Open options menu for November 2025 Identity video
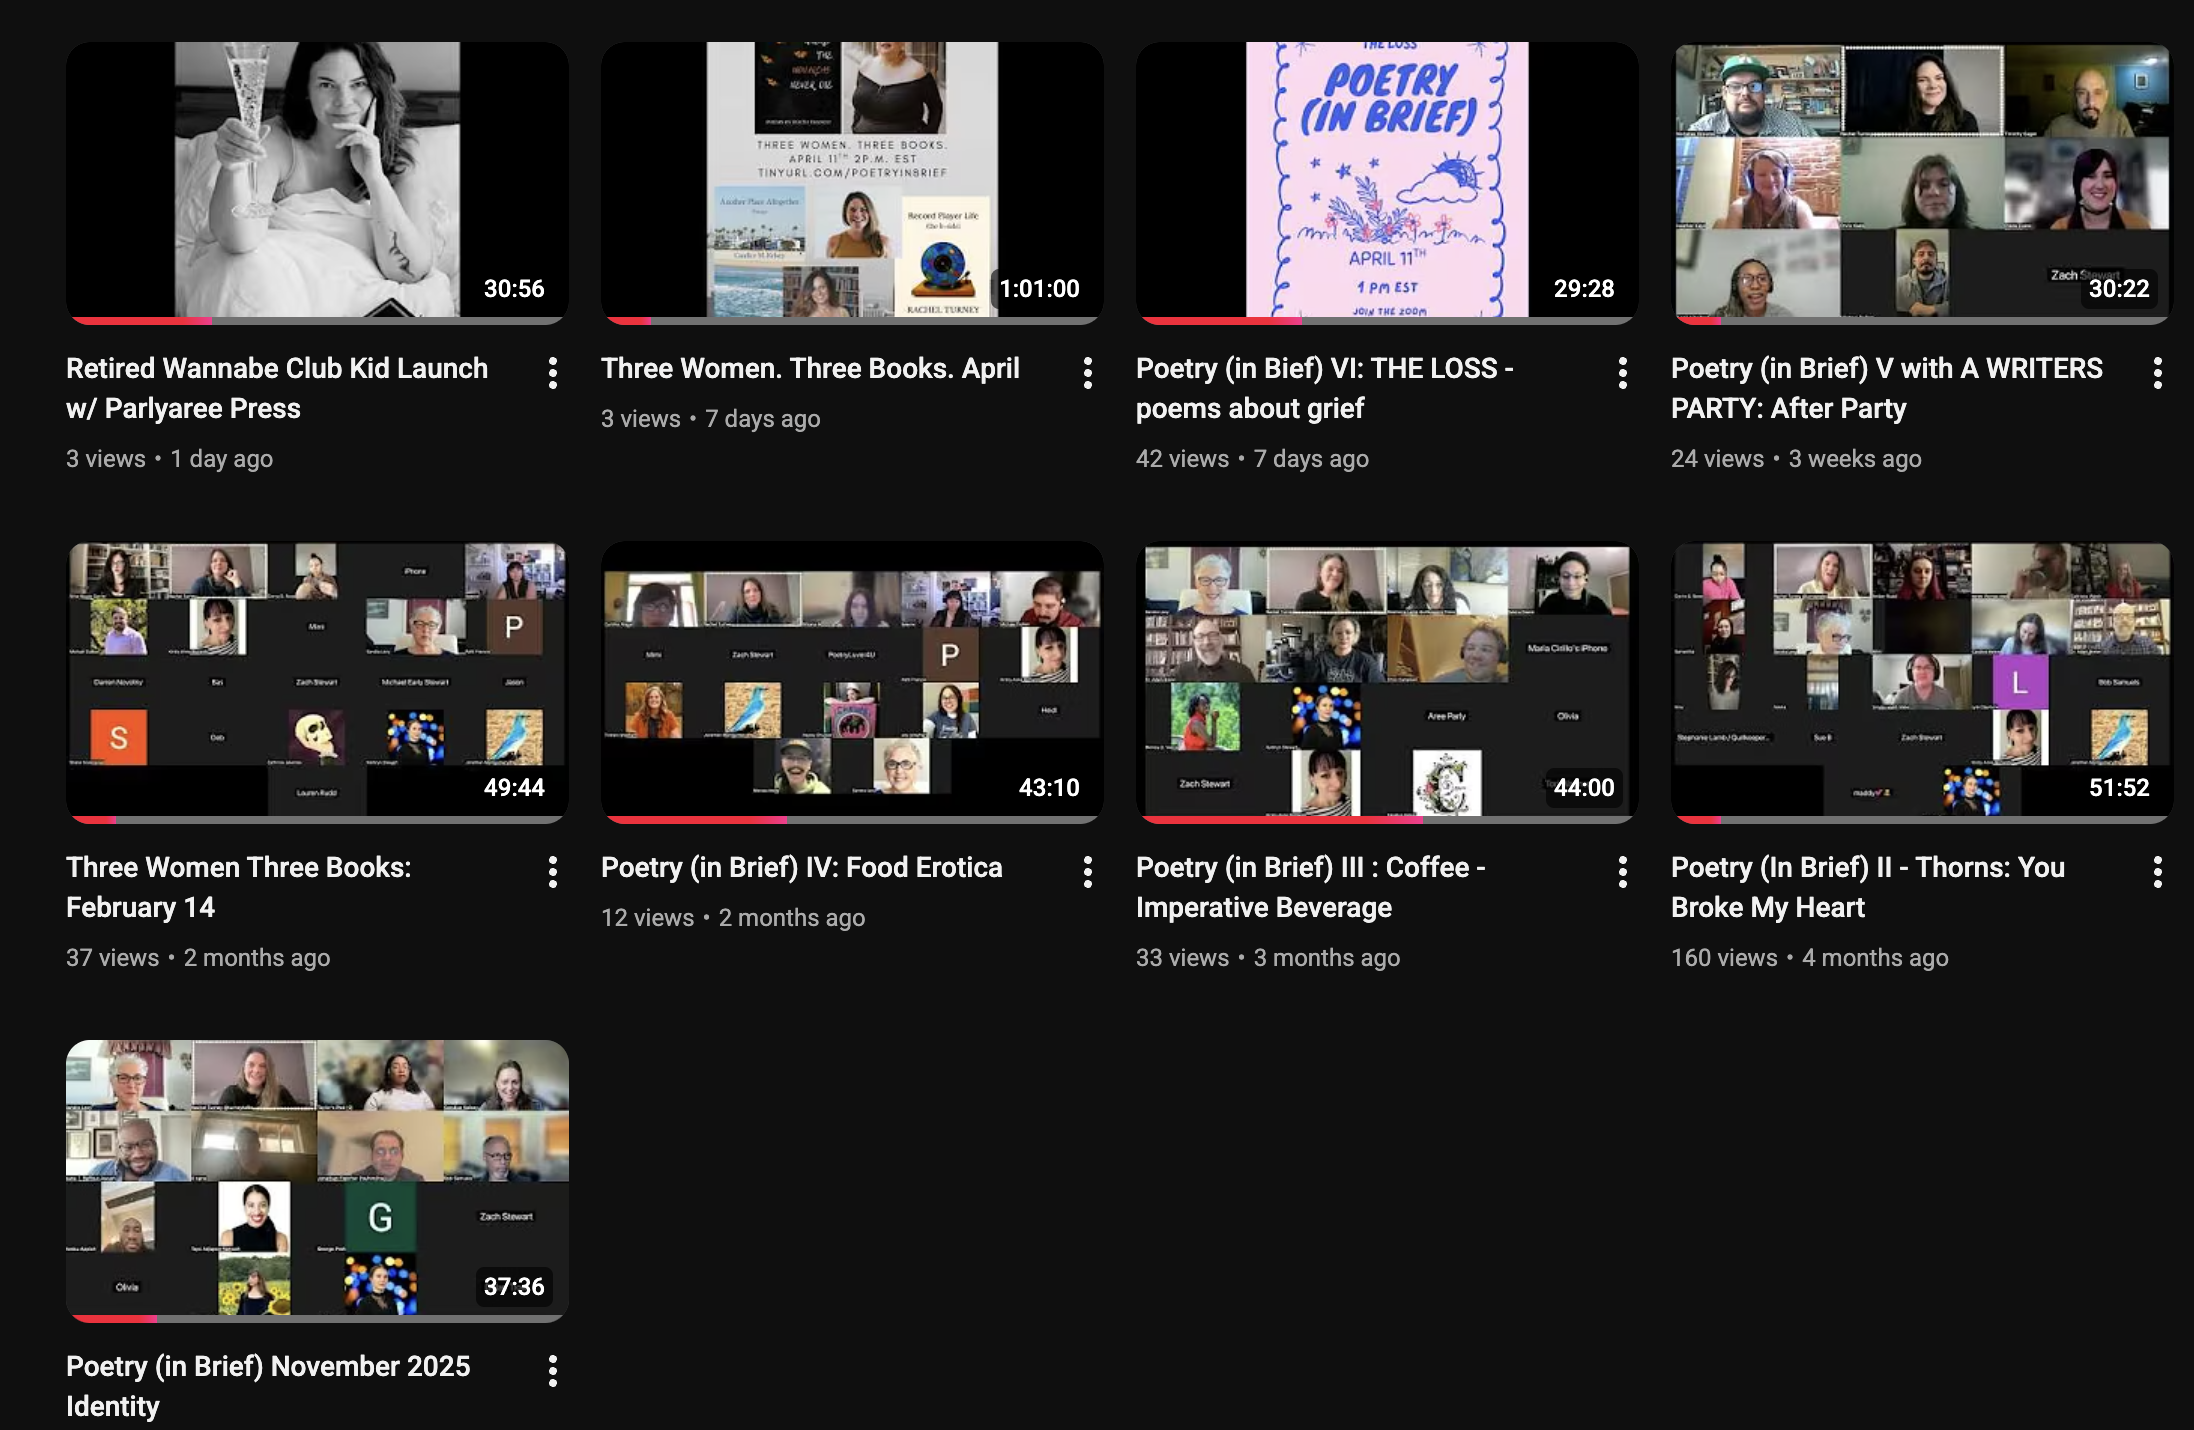 coord(552,1371)
